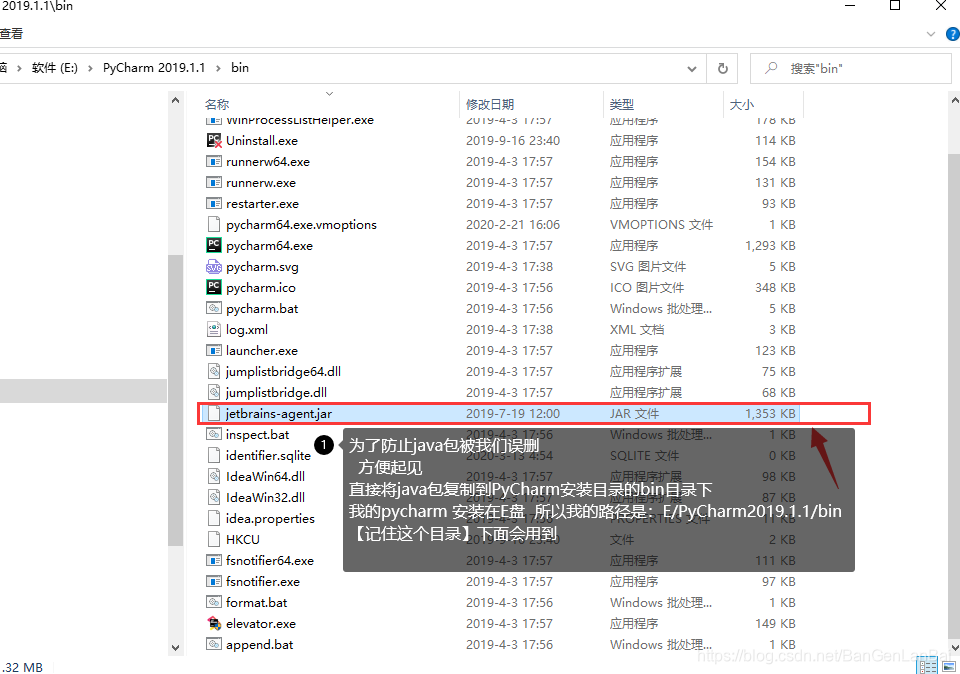Click the bin breadcrumb segment
Viewport: 960px width, 674px height.
point(240,68)
